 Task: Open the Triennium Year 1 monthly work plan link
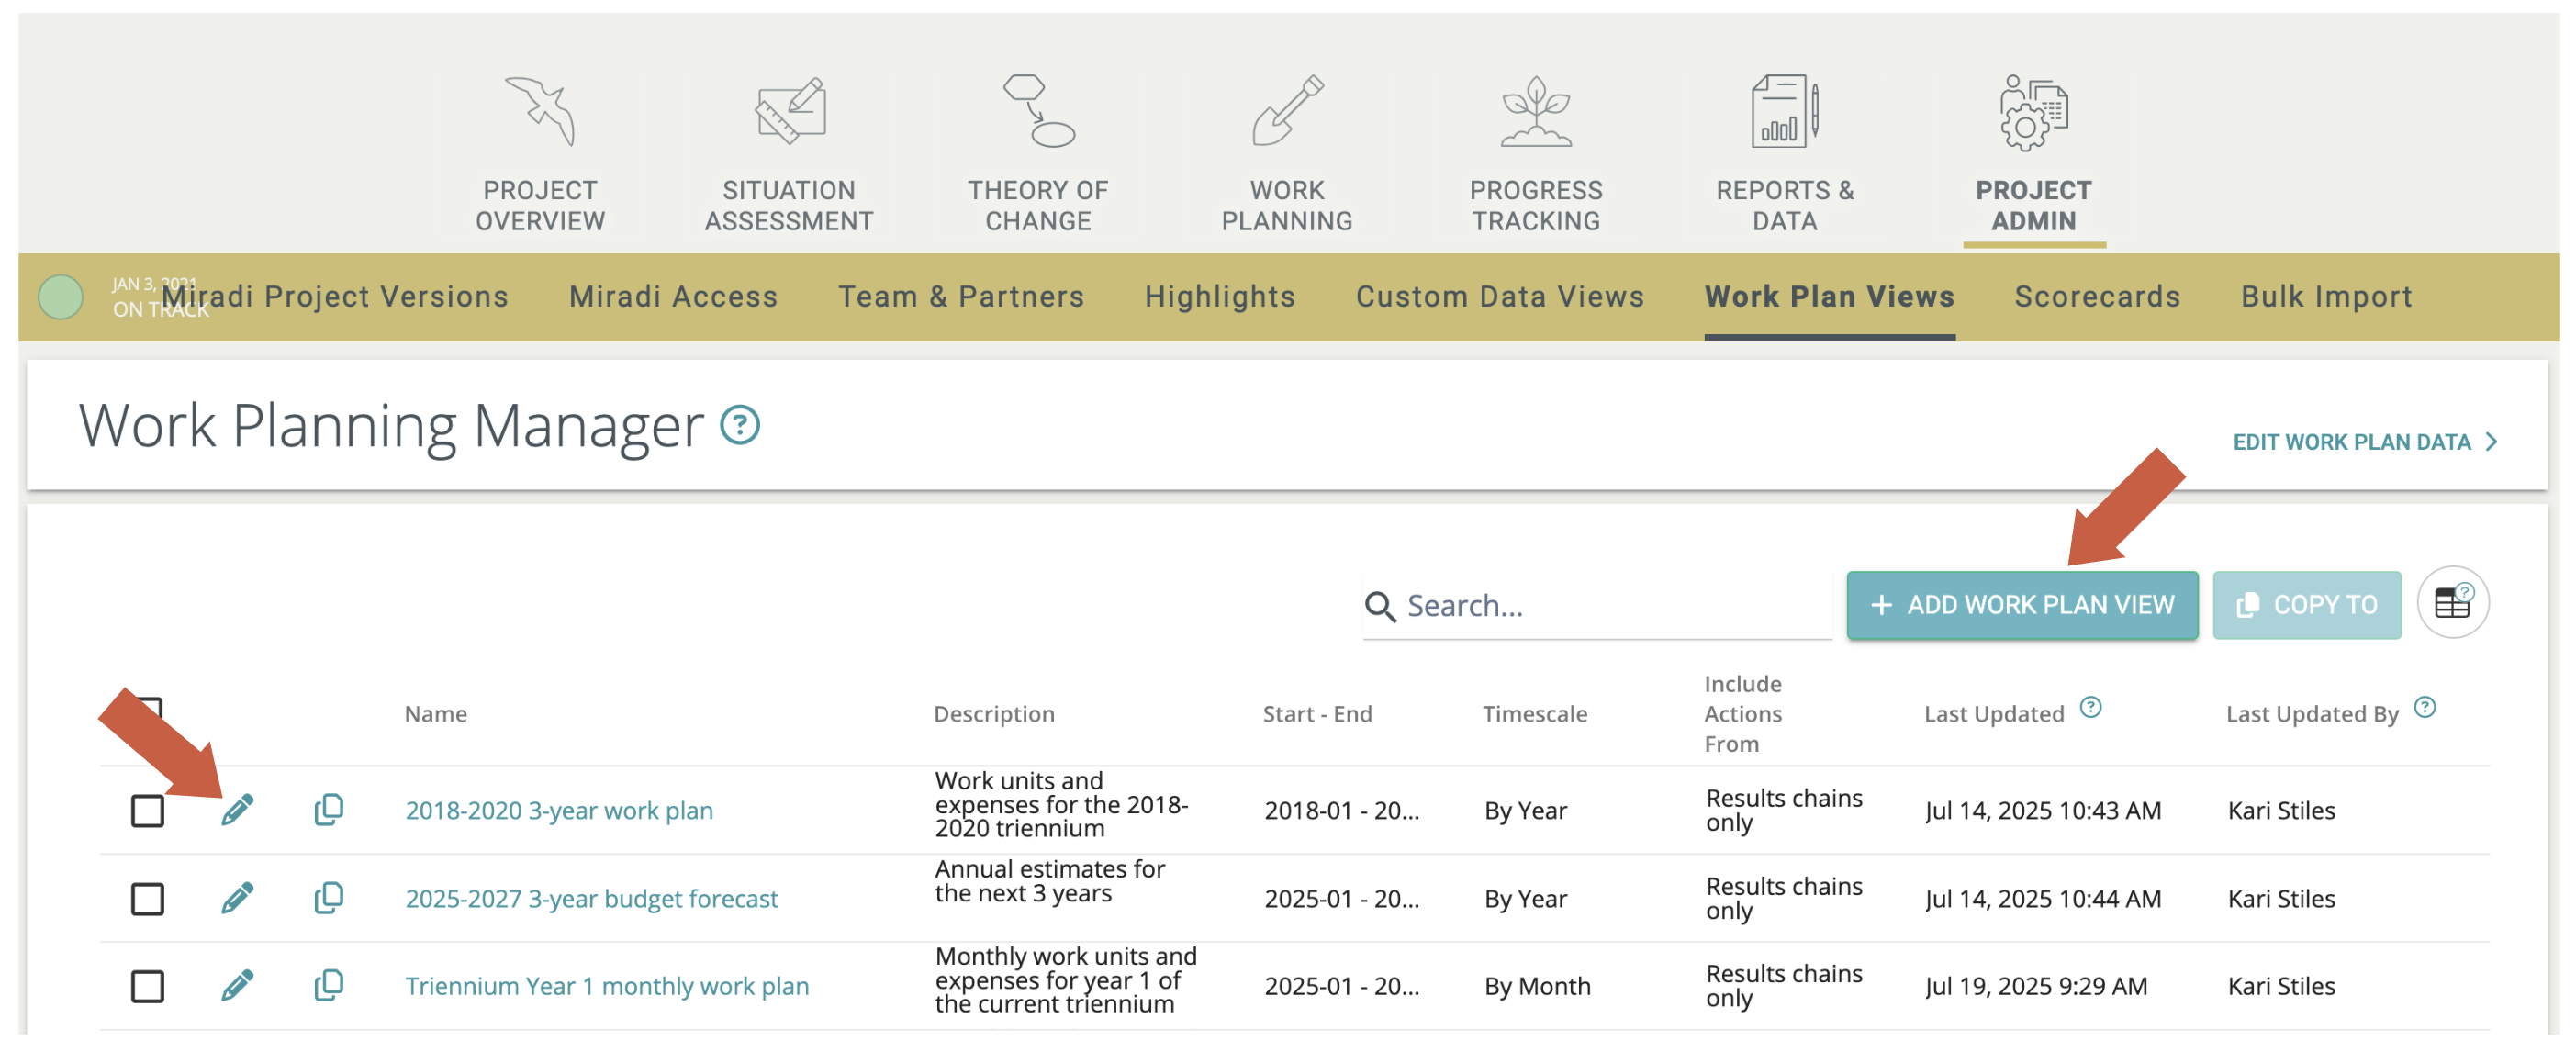[606, 986]
